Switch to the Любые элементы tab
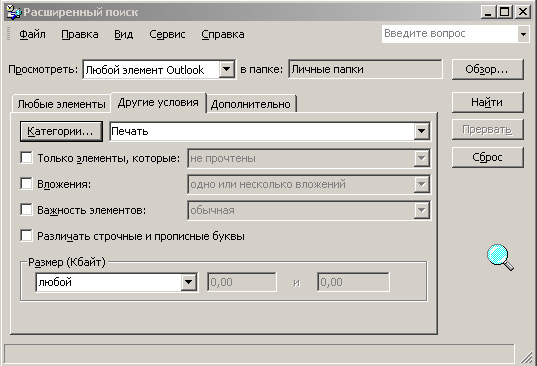 tap(62, 104)
